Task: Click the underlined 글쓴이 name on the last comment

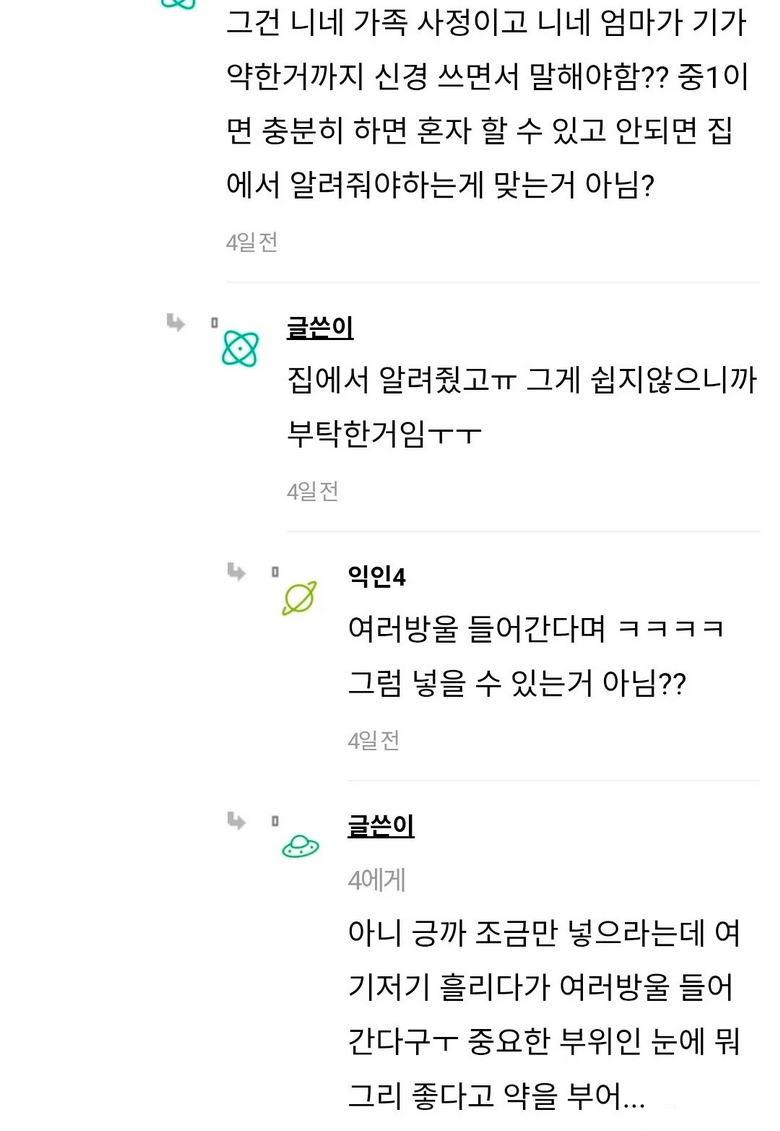Action: (378, 828)
